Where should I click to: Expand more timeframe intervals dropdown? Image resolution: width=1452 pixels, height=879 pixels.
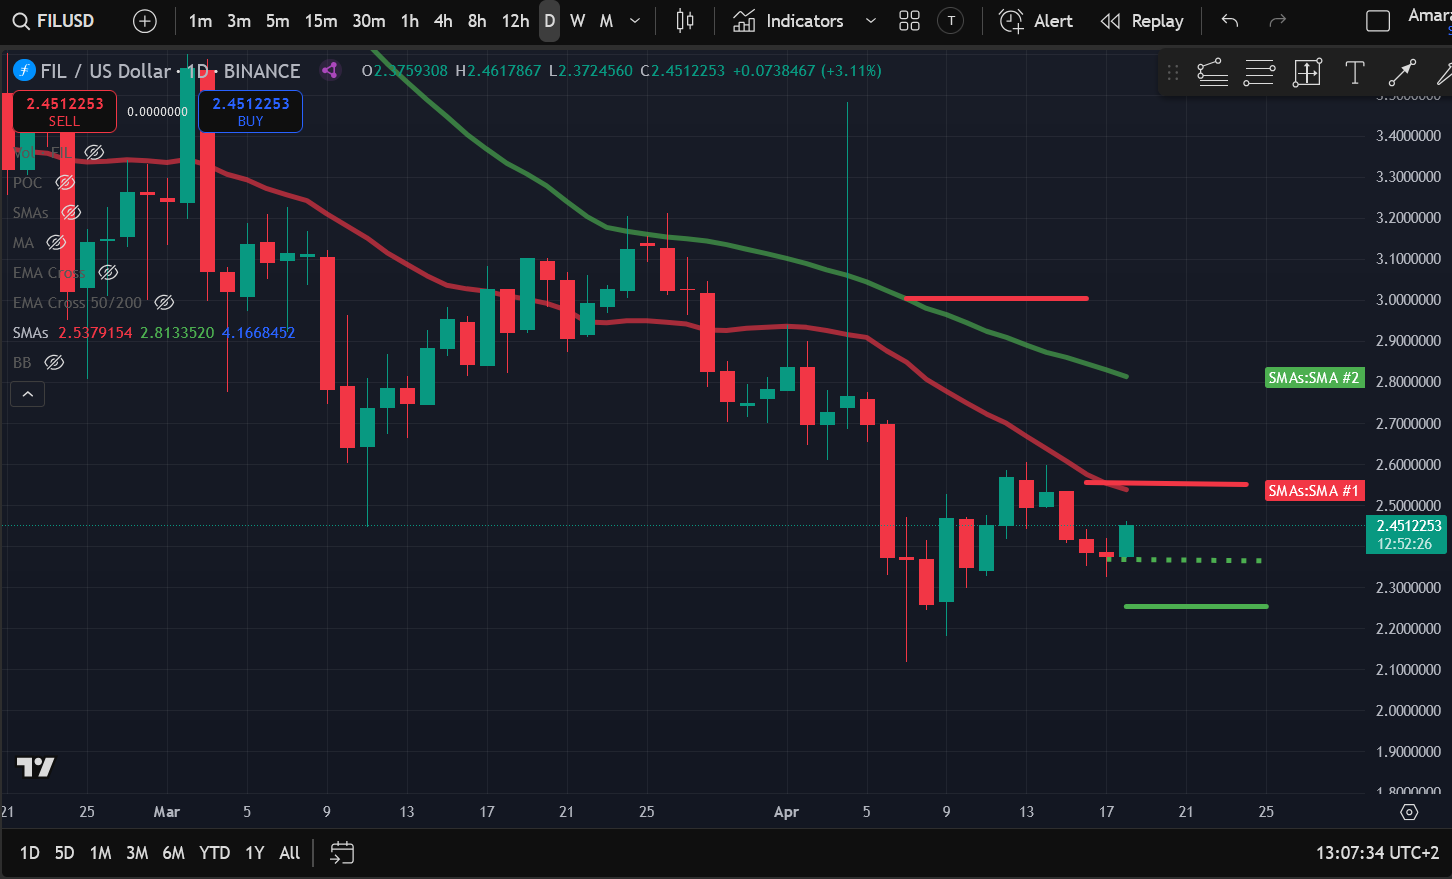coord(635,21)
